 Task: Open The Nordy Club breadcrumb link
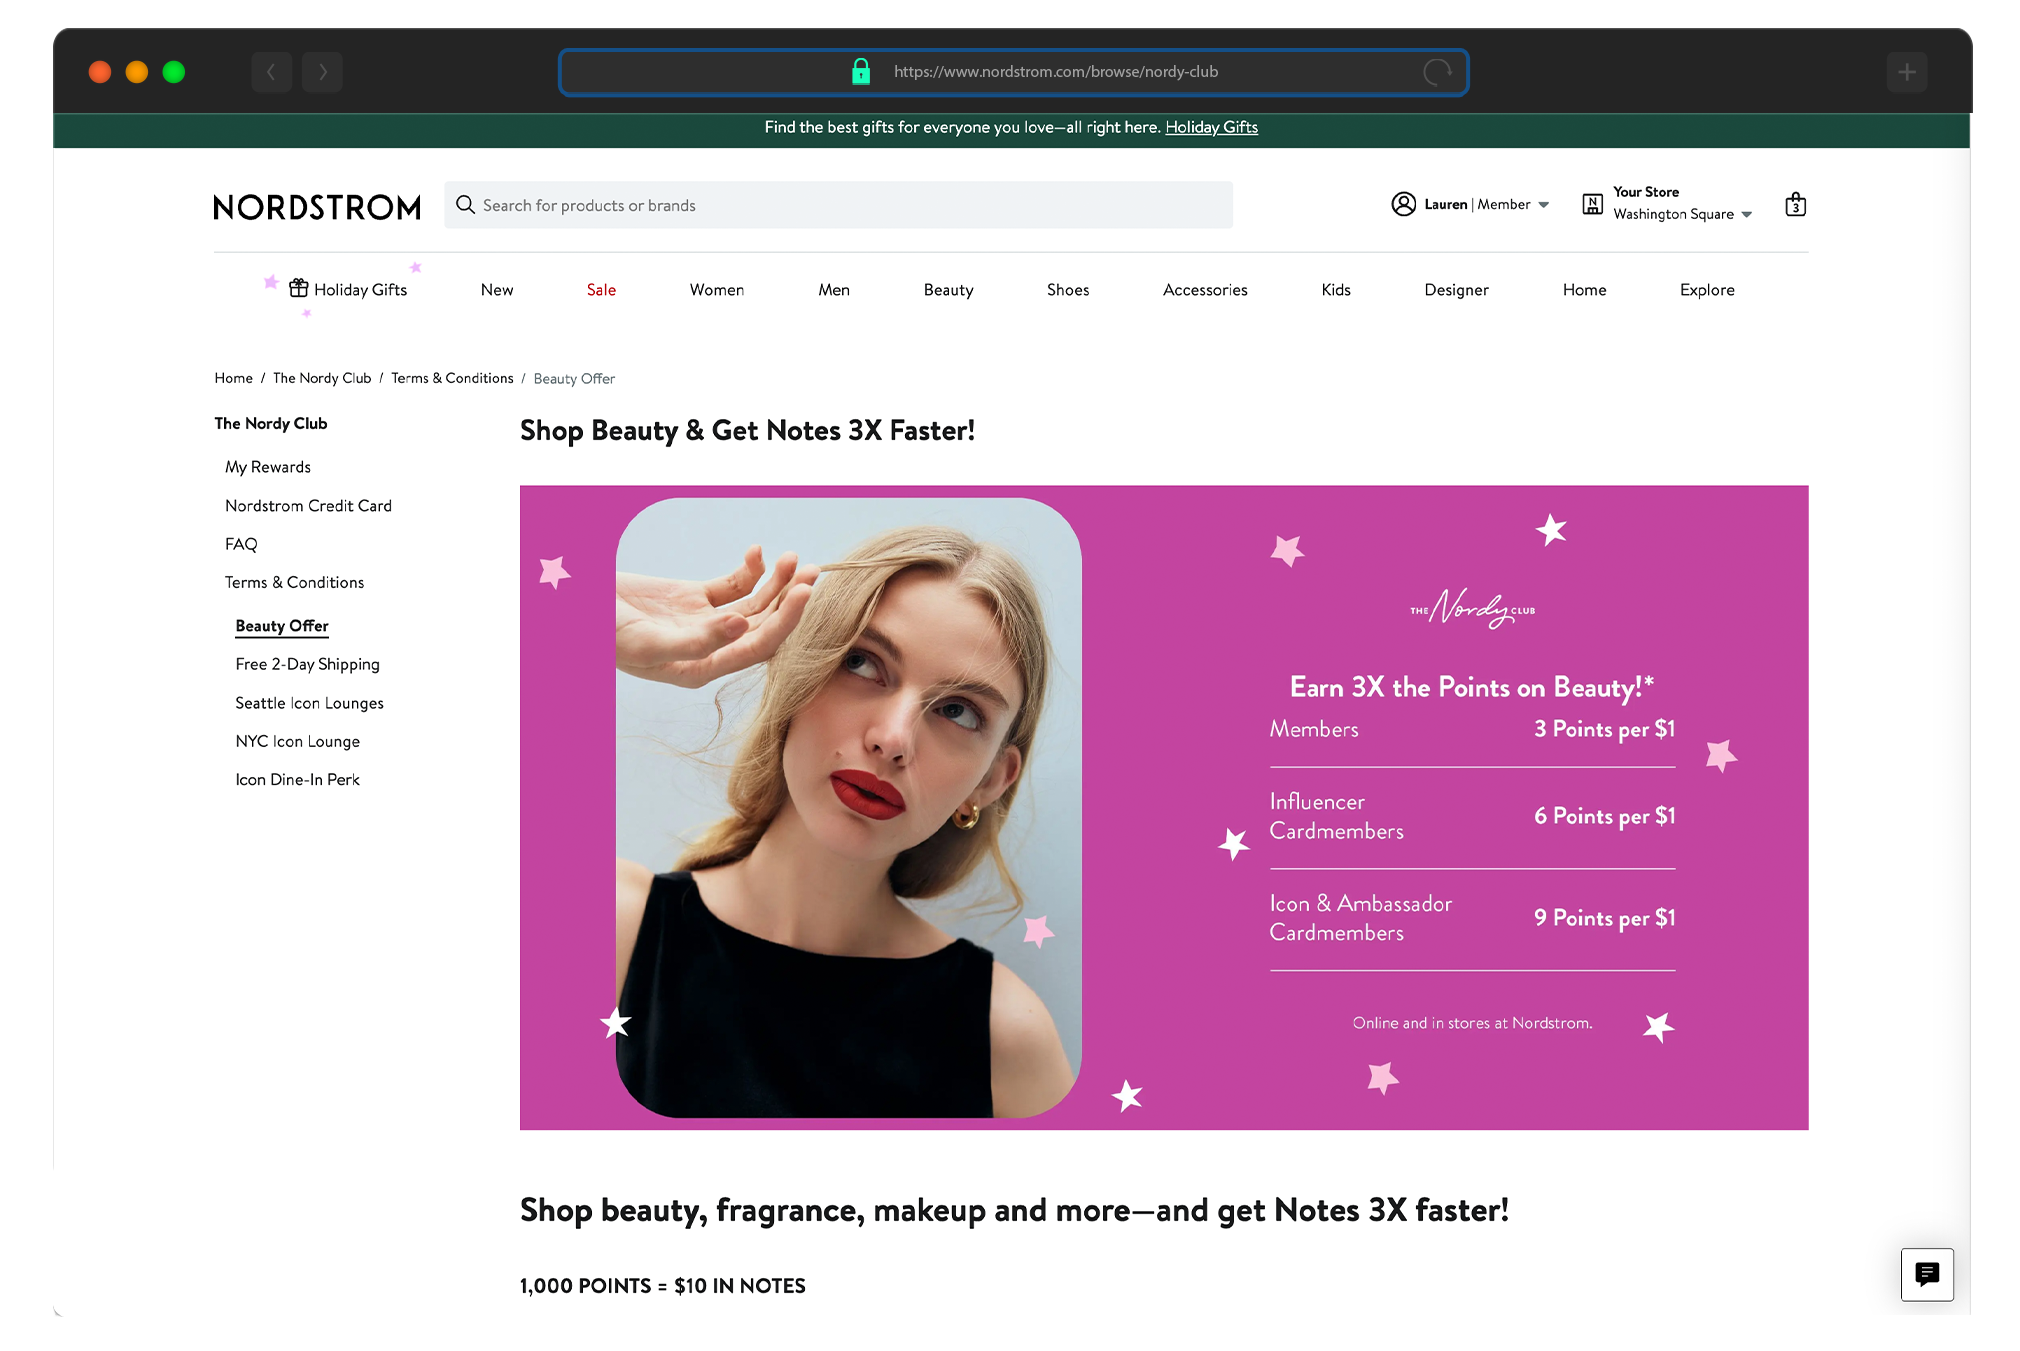321,378
